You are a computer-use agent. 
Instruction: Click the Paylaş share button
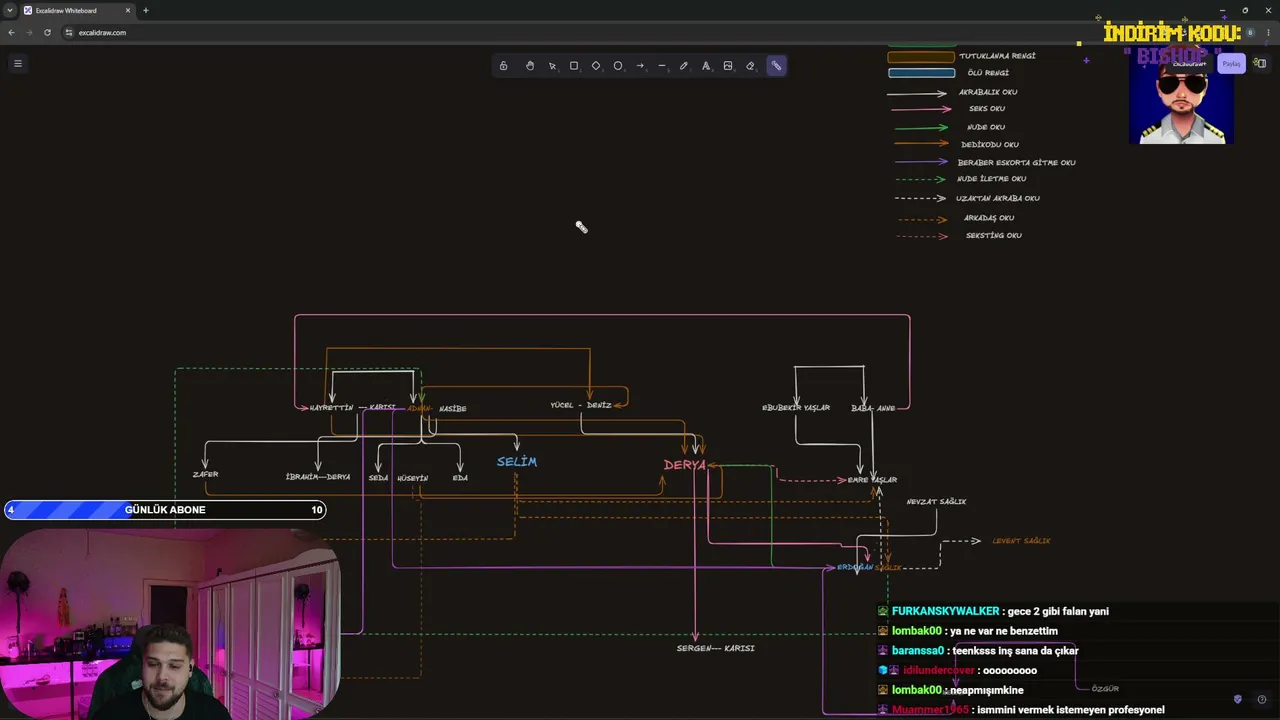(x=1231, y=63)
